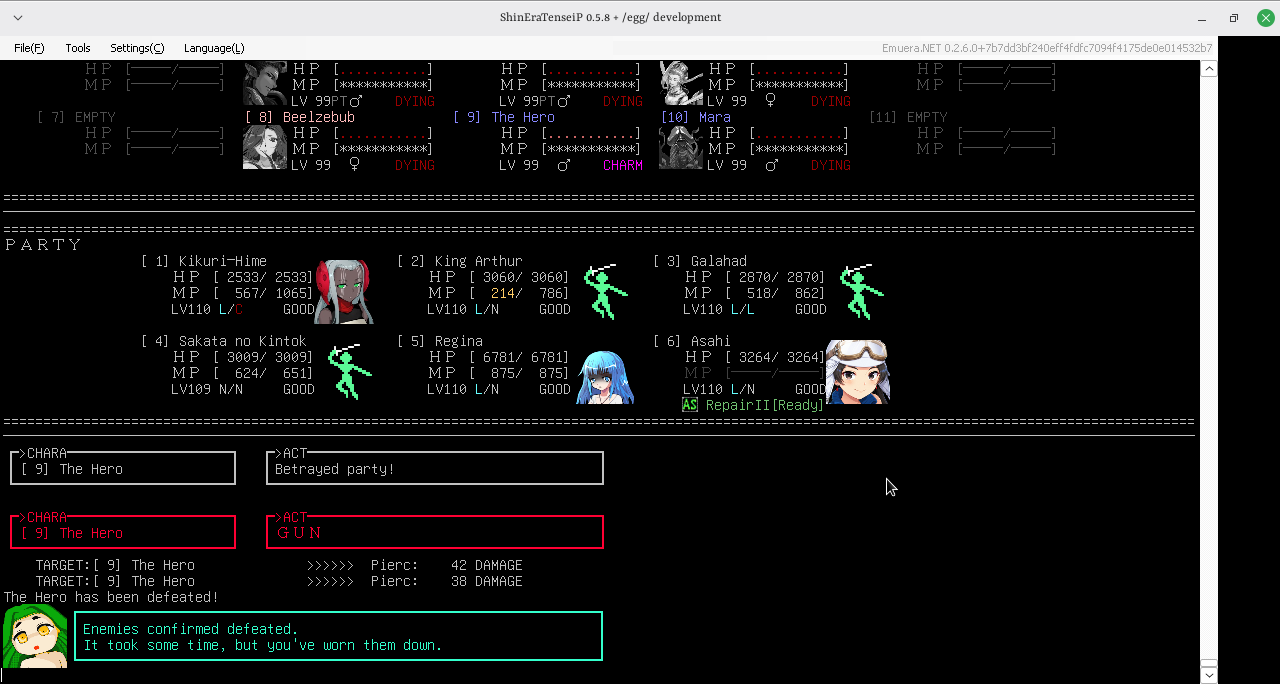Click the red CHARA box with The Hero
This screenshot has height=684, width=1280.
(123, 532)
